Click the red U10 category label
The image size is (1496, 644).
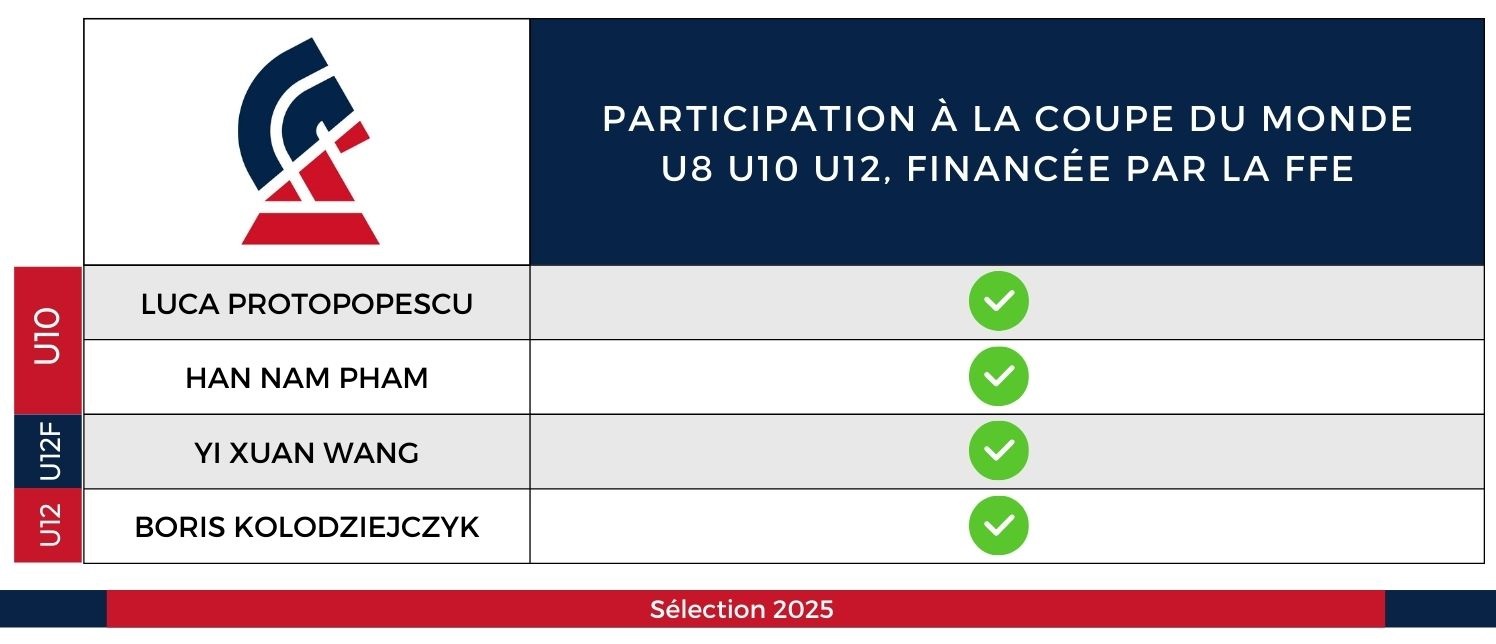tap(48, 340)
